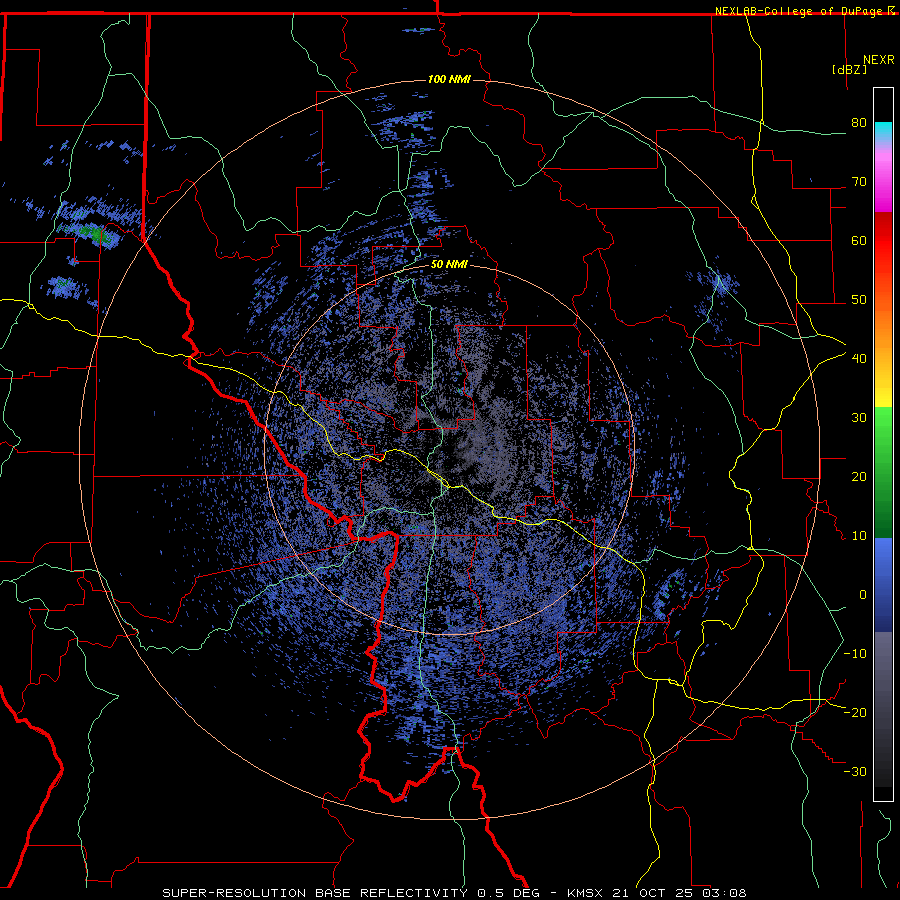The image size is (900, 900).
Task: Click the cyan top band of the color bar
Action: (883, 132)
